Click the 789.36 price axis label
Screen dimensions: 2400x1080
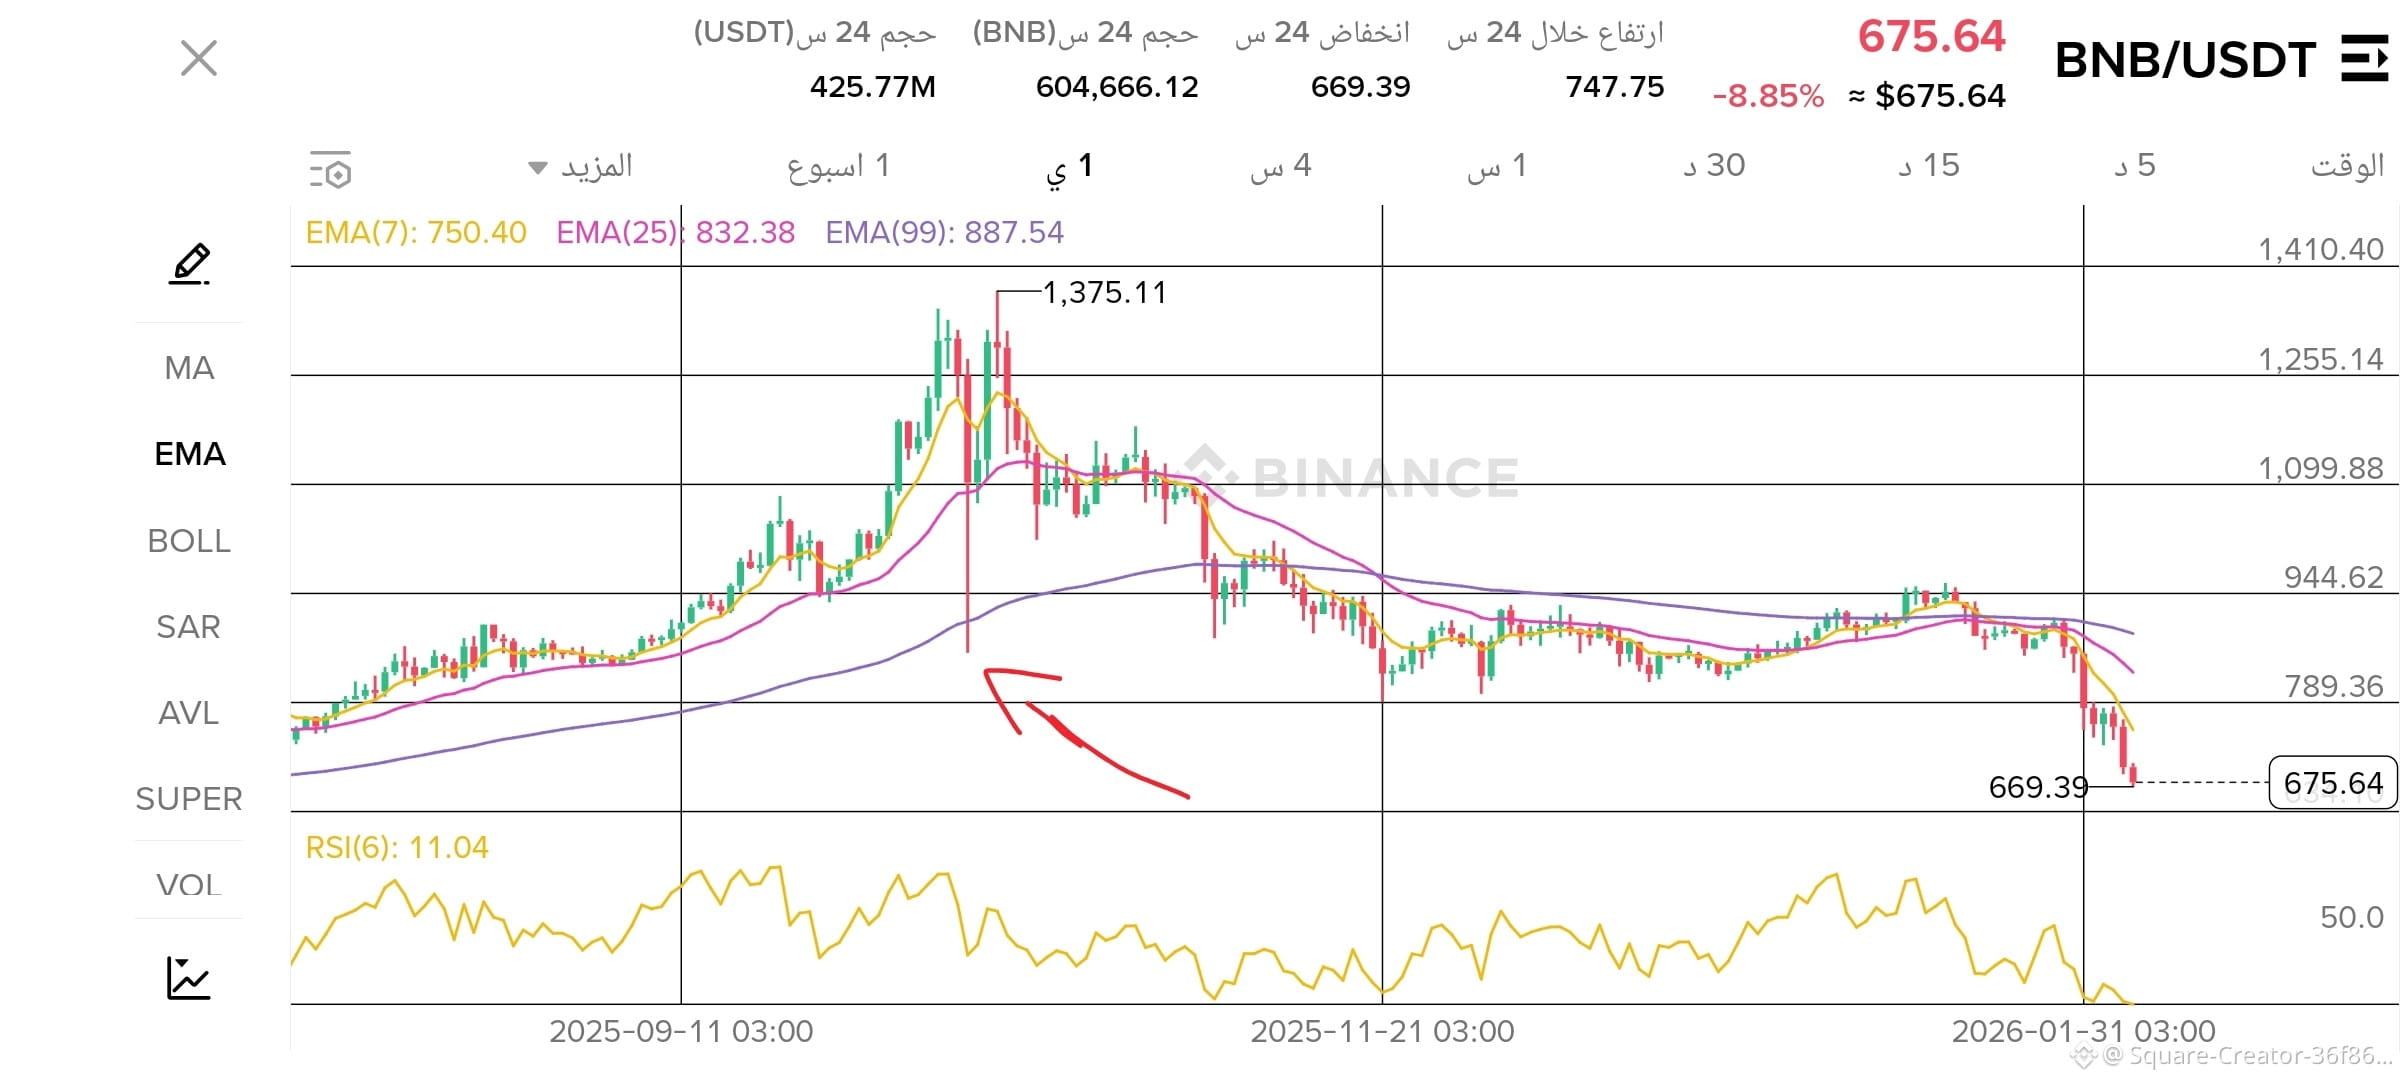tap(2334, 686)
